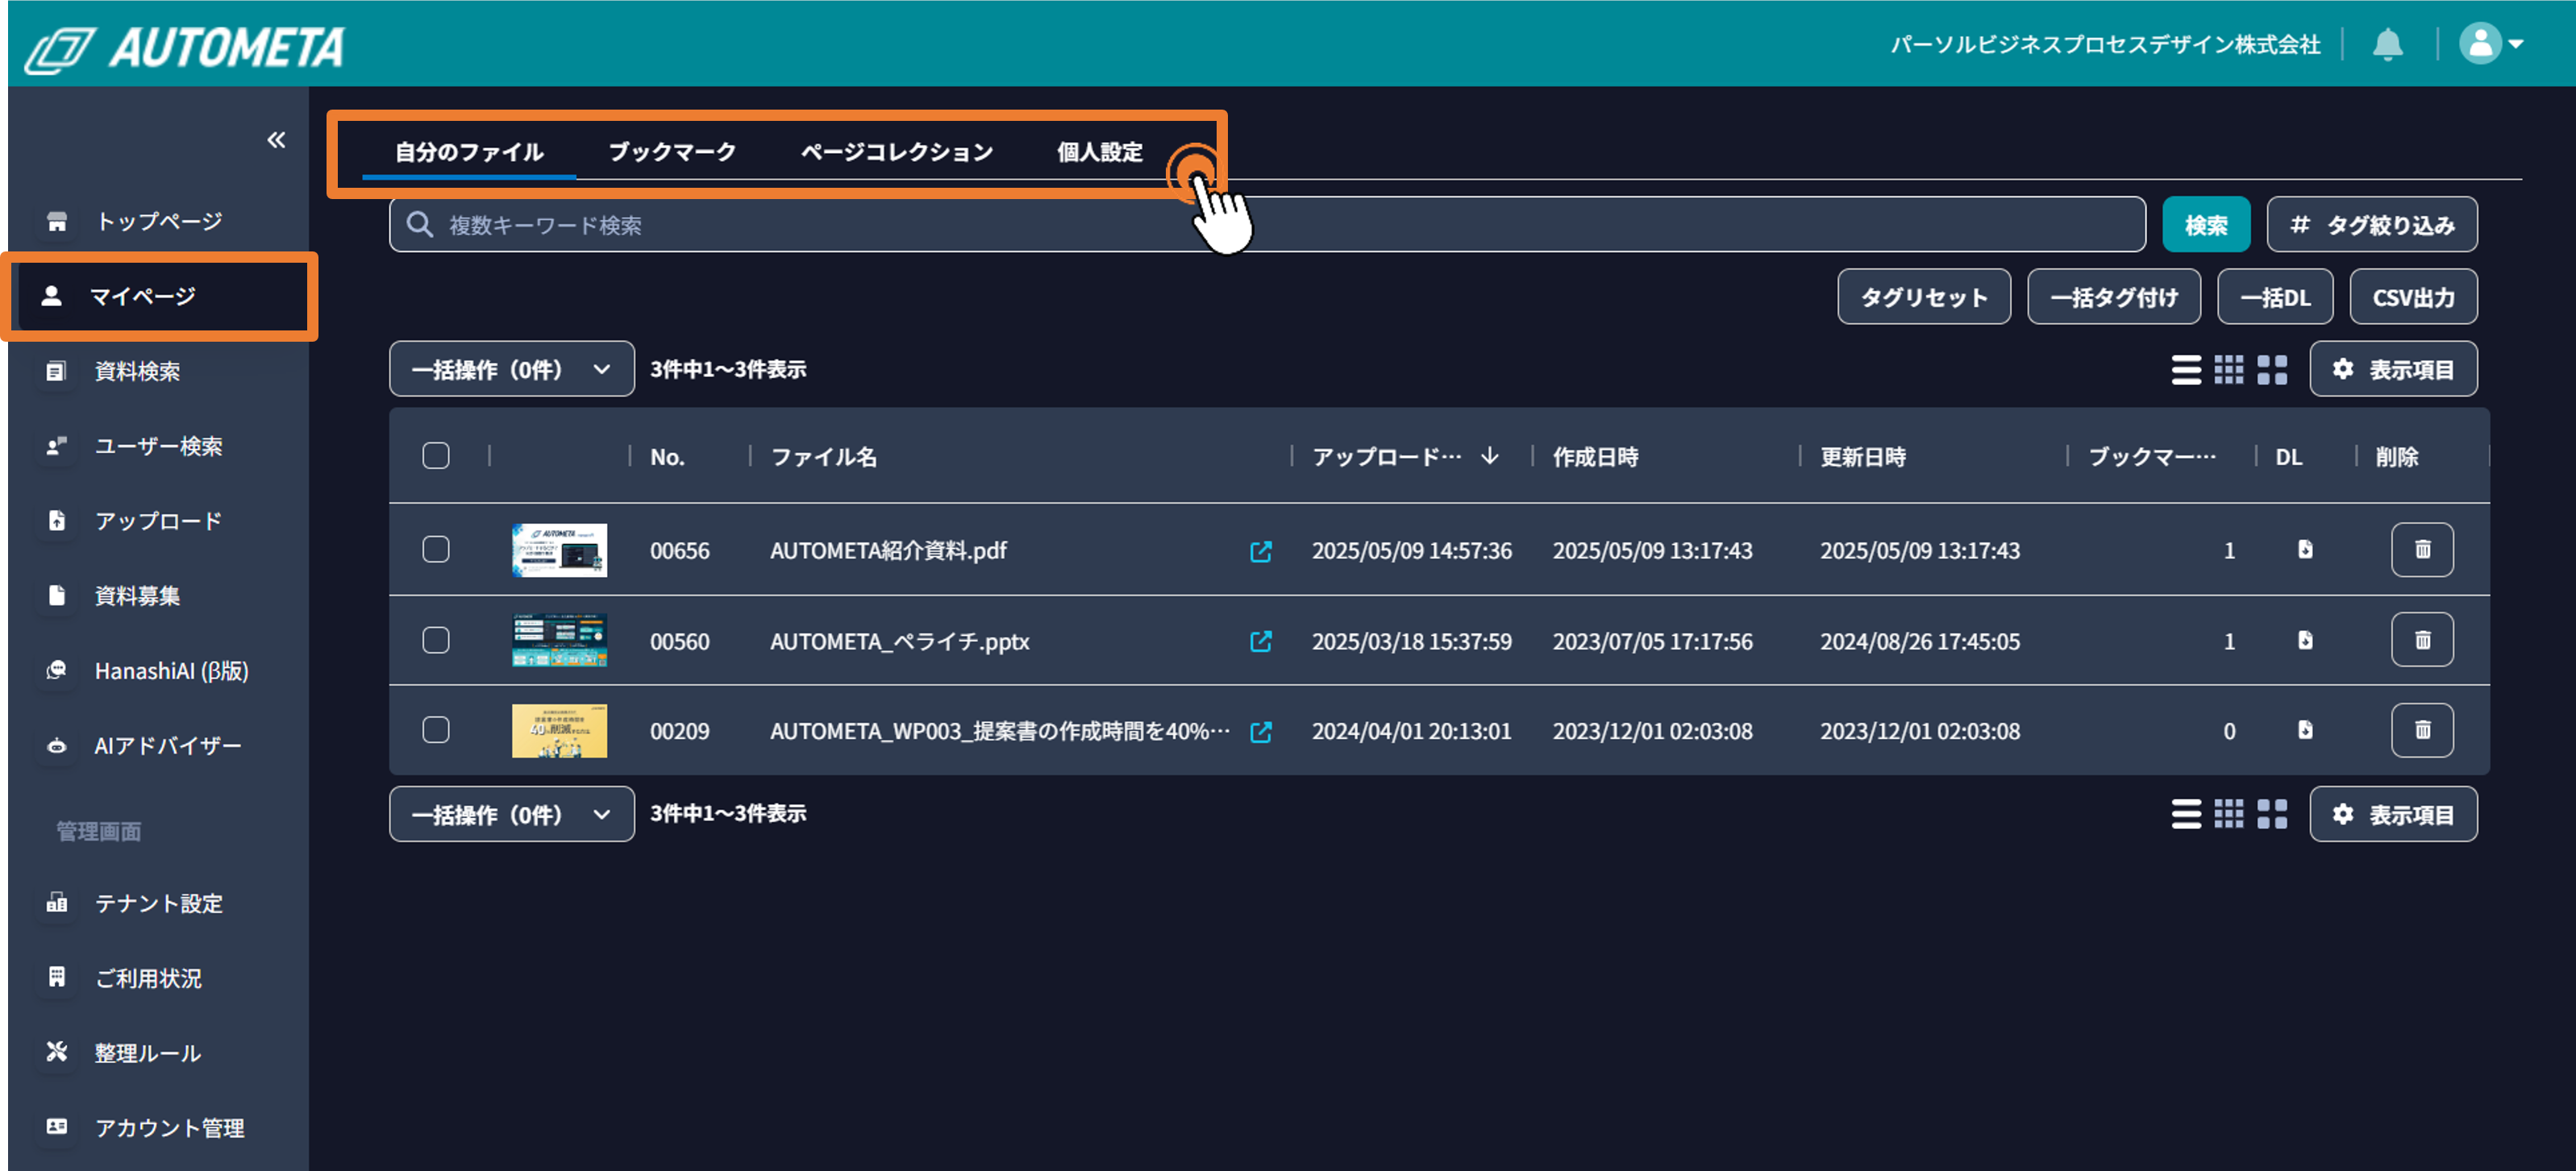Switch to the ブックマーク tab

click(x=672, y=152)
